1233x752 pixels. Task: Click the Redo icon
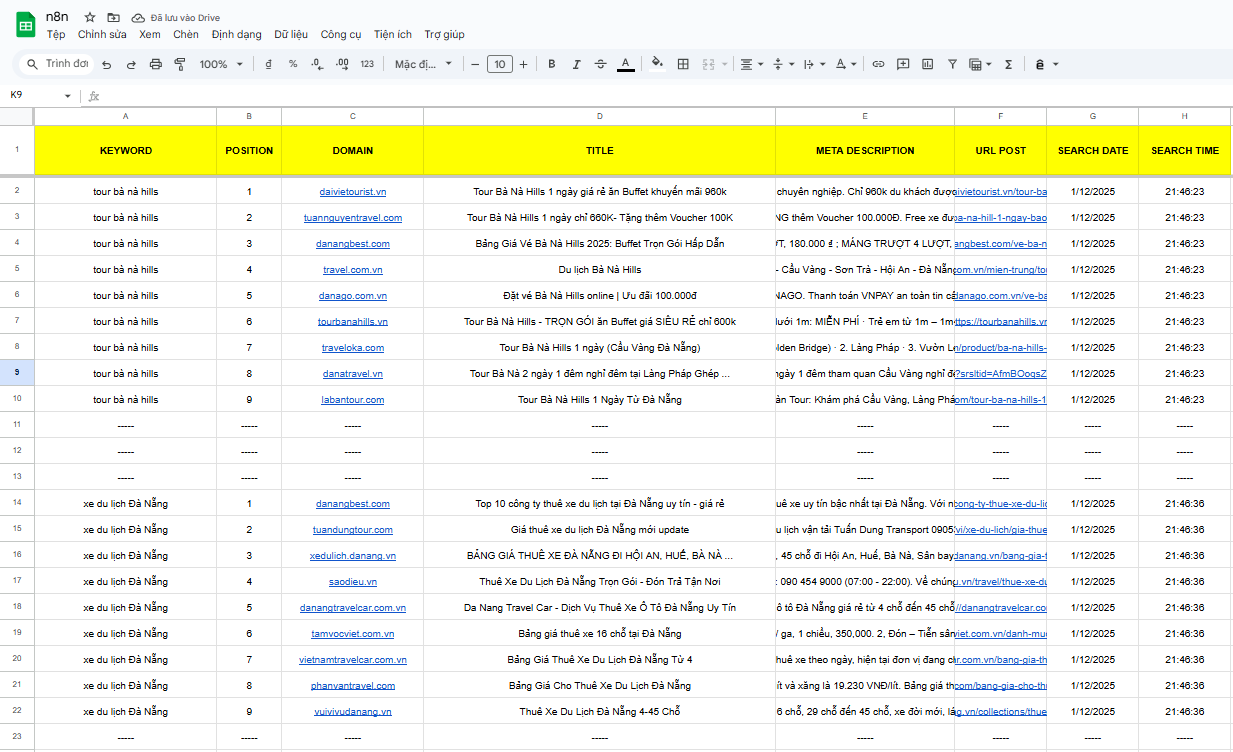pos(131,64)
